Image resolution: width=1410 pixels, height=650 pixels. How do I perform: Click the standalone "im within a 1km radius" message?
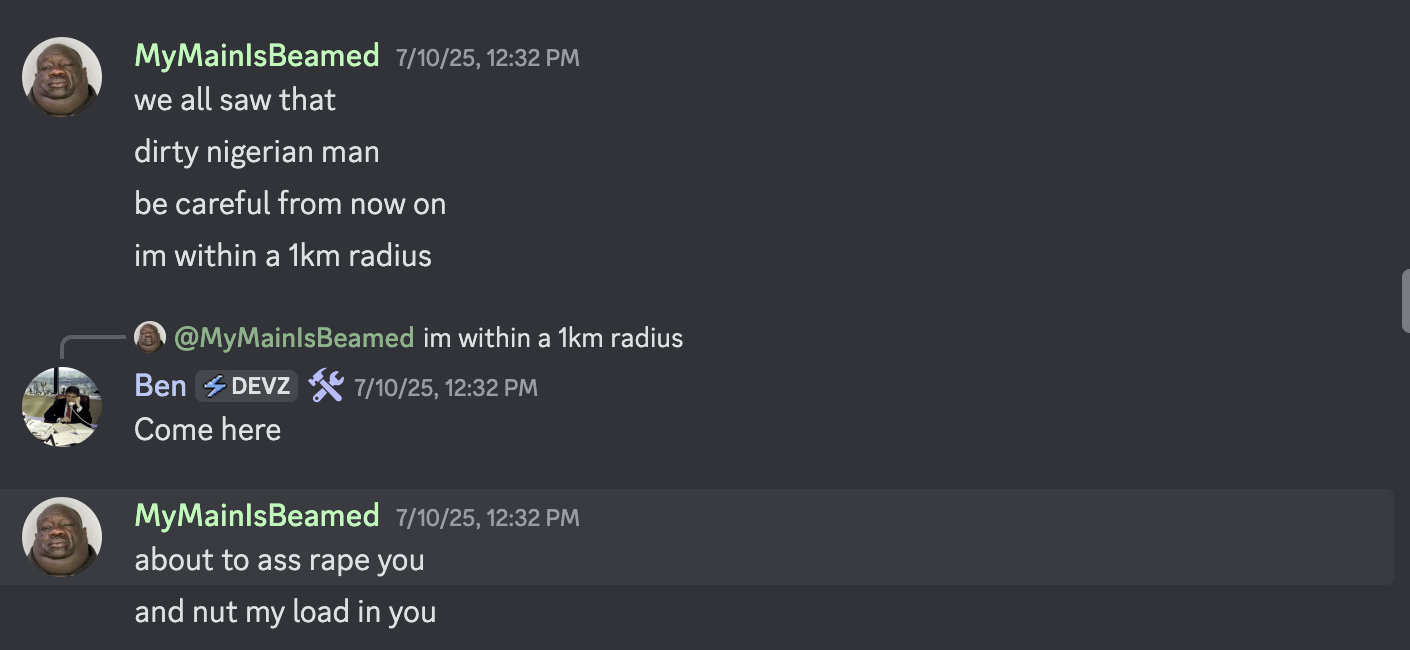283,256
